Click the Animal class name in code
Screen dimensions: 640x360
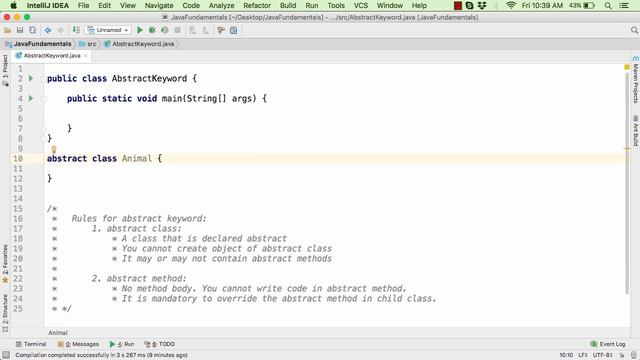pyautogui.click(x=137, y=158)
